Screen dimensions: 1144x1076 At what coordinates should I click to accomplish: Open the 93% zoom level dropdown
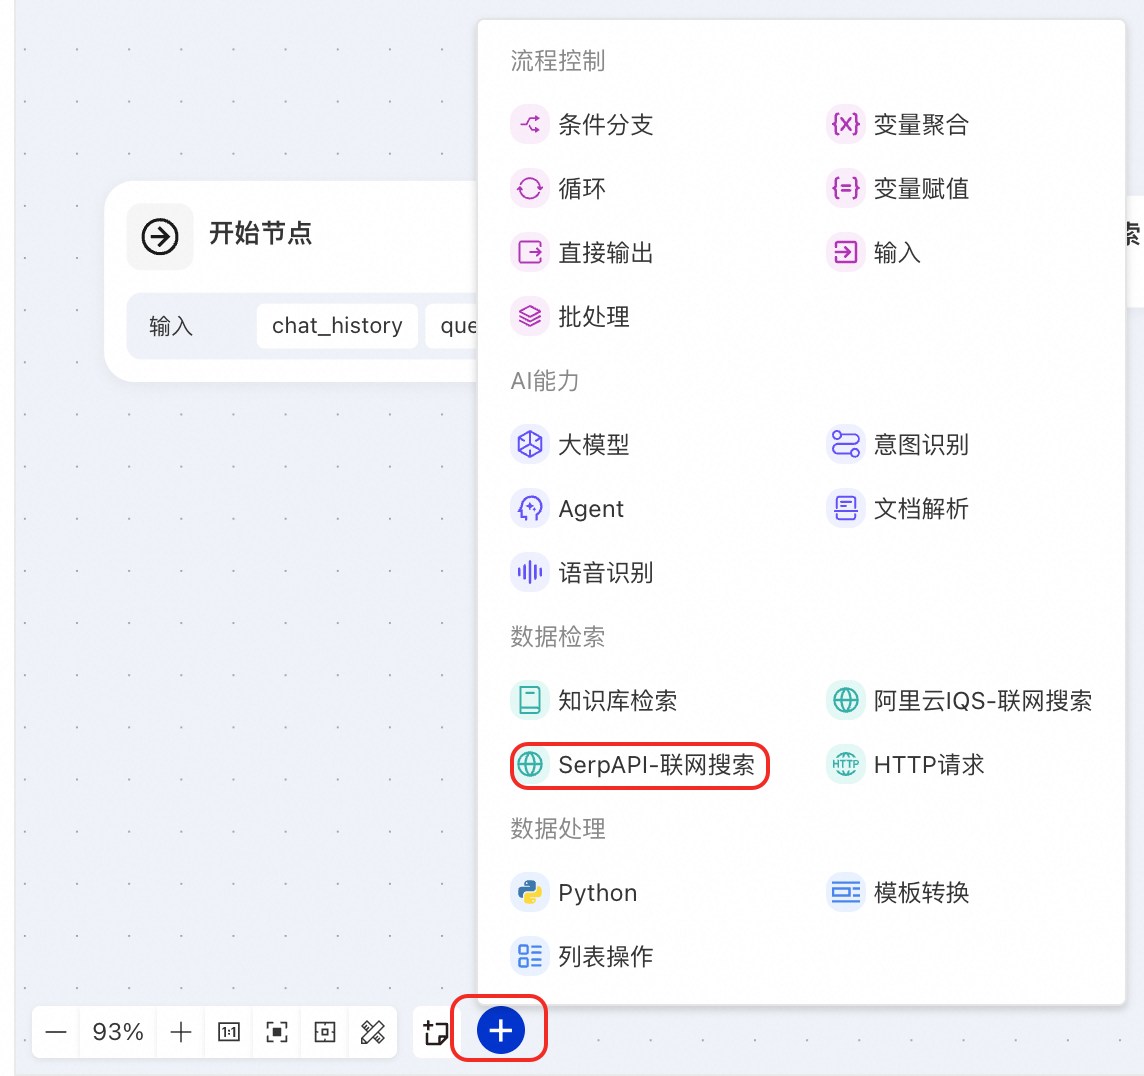(x=117, y=1032)
